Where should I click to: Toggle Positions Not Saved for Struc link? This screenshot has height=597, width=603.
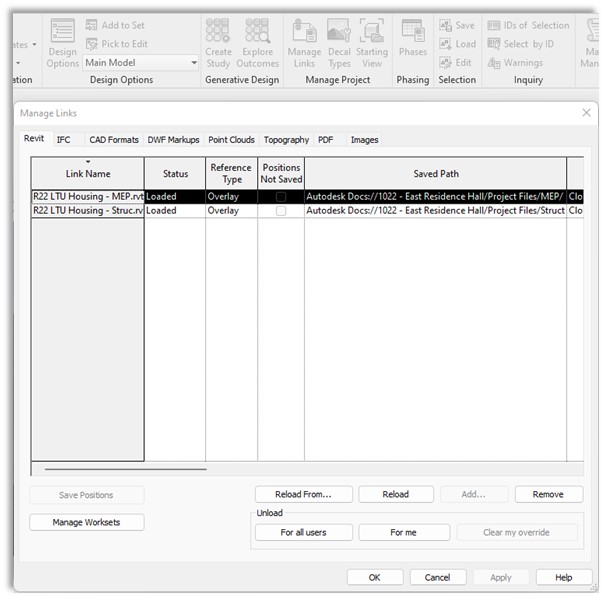[281, 211]
